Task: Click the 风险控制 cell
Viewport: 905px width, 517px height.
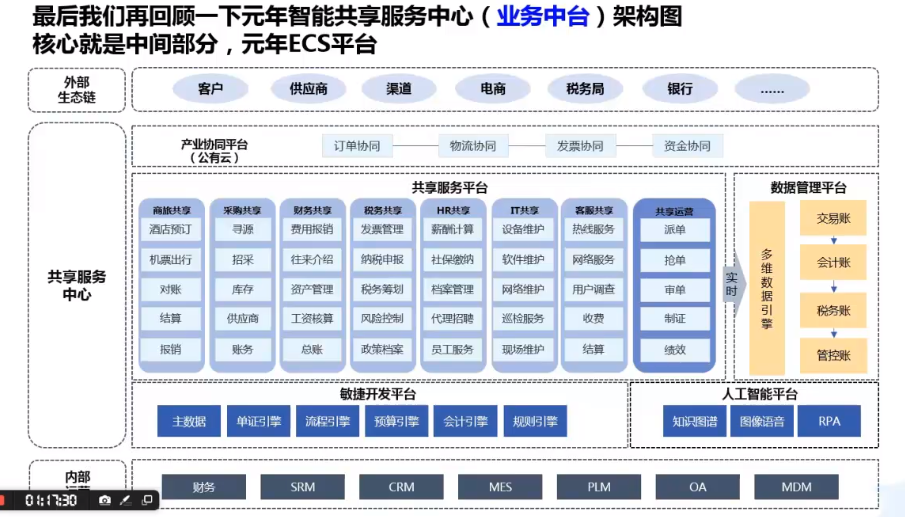Action: pyautogui.click(x=382, y=318)
